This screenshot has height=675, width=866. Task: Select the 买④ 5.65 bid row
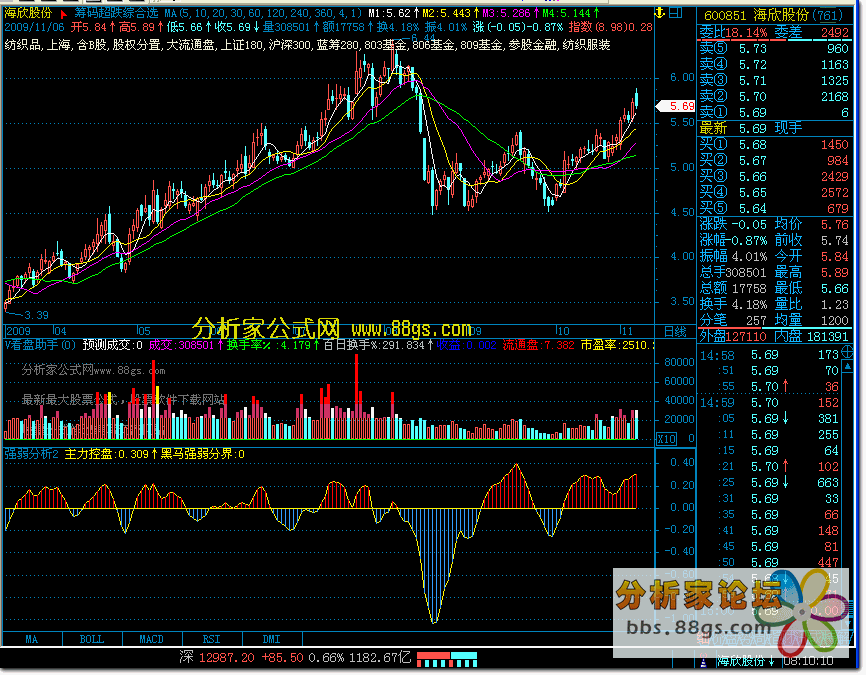click(774, 193)
